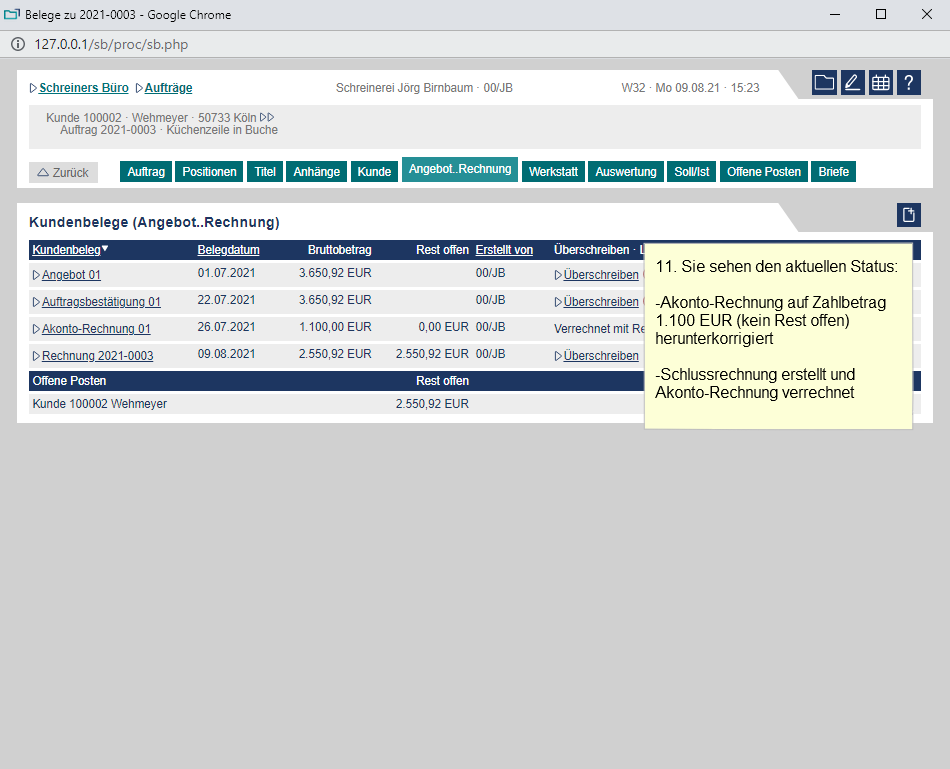Click the pencil edit icon

(852, 83)
